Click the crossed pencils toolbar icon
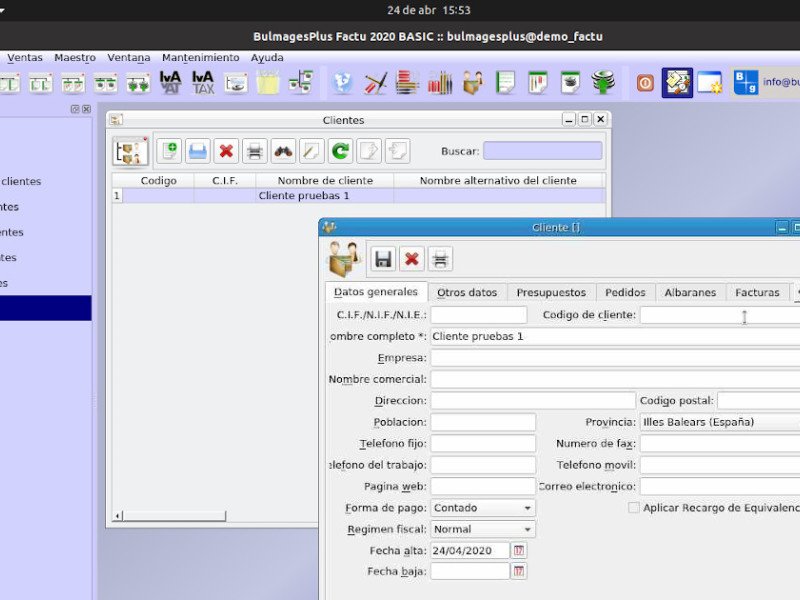 (376, 82)
